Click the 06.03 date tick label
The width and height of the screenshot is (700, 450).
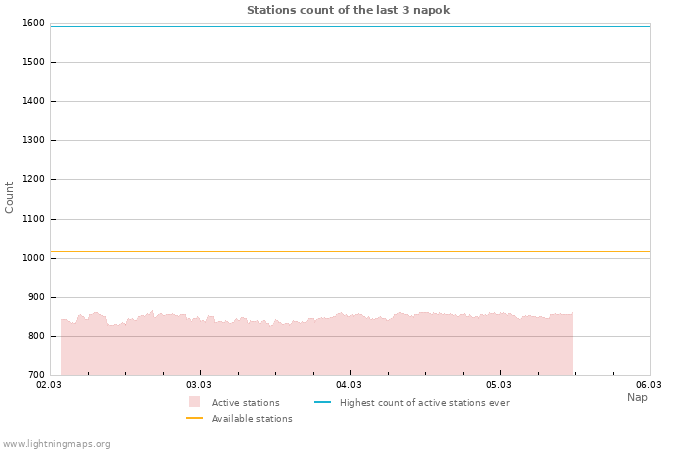(x=649, y=384)
